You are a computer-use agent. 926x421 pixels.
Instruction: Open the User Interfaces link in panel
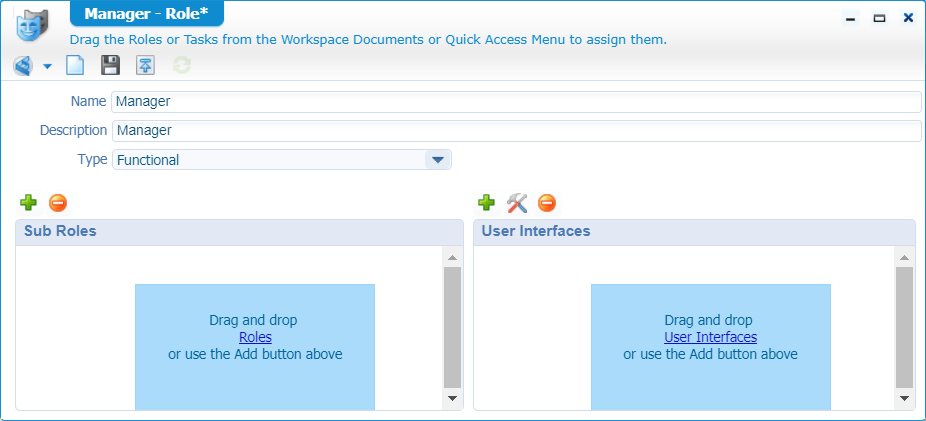tap(710, 338)
